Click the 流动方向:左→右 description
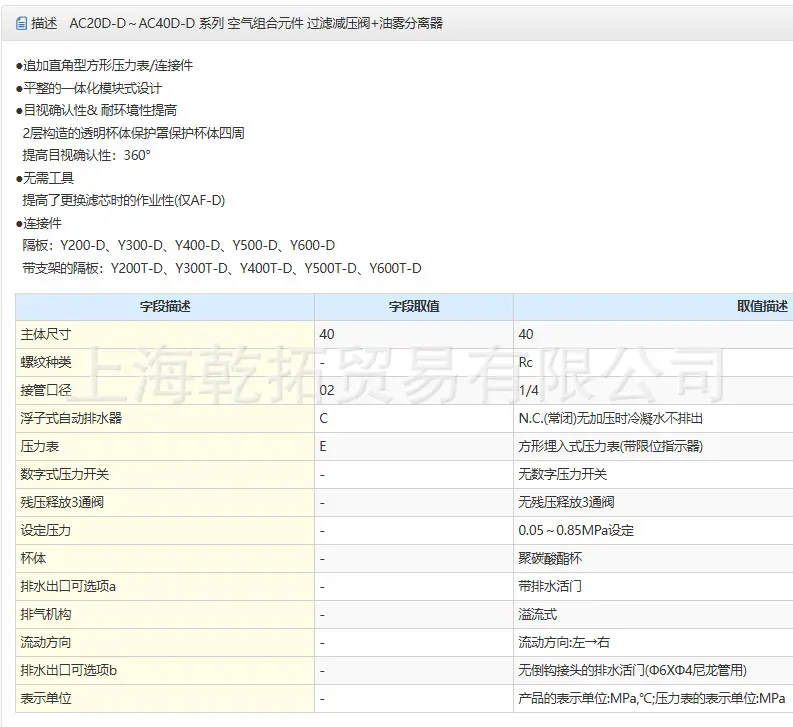The image size is (793, 727). click(x=564, y=643)
